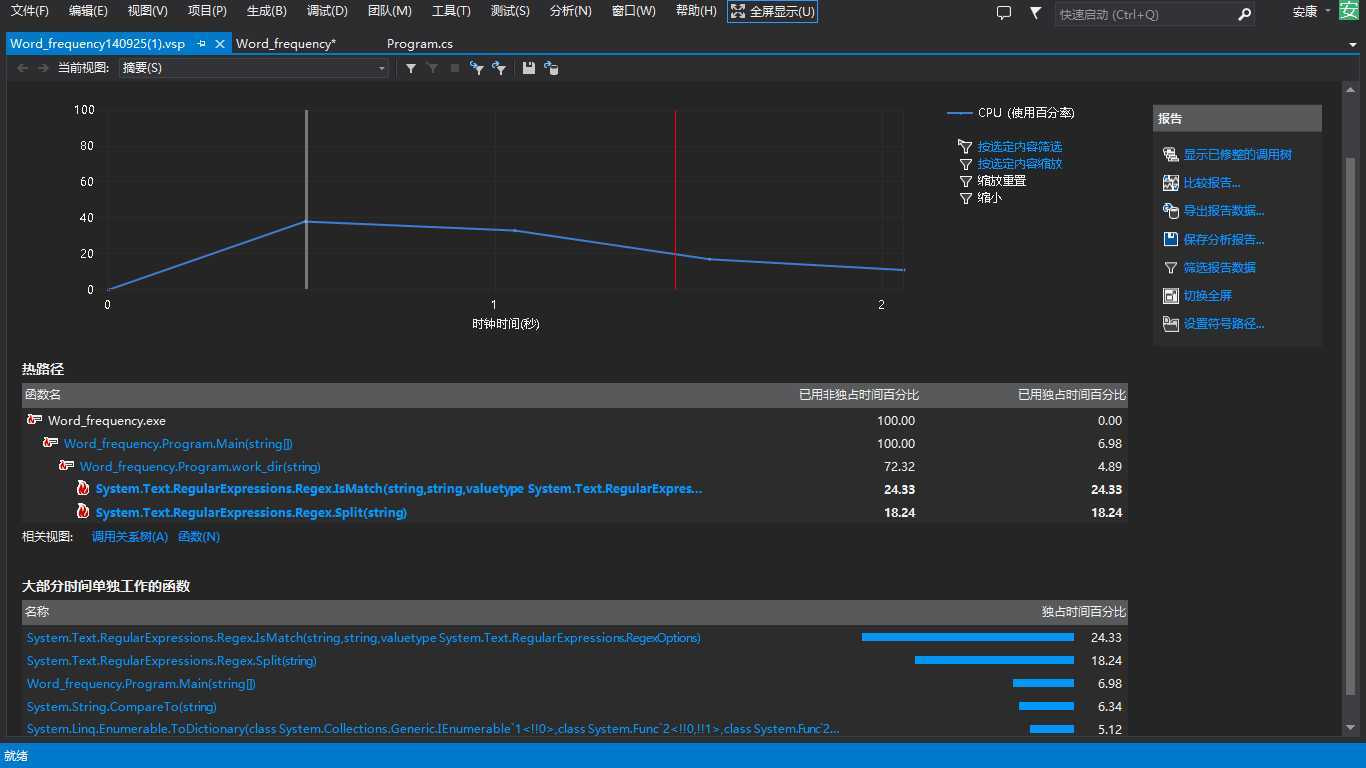This screenshot has height=768, width=1366.
Task: Click the green user avatar icon
Action: (x=1349, y=11)
